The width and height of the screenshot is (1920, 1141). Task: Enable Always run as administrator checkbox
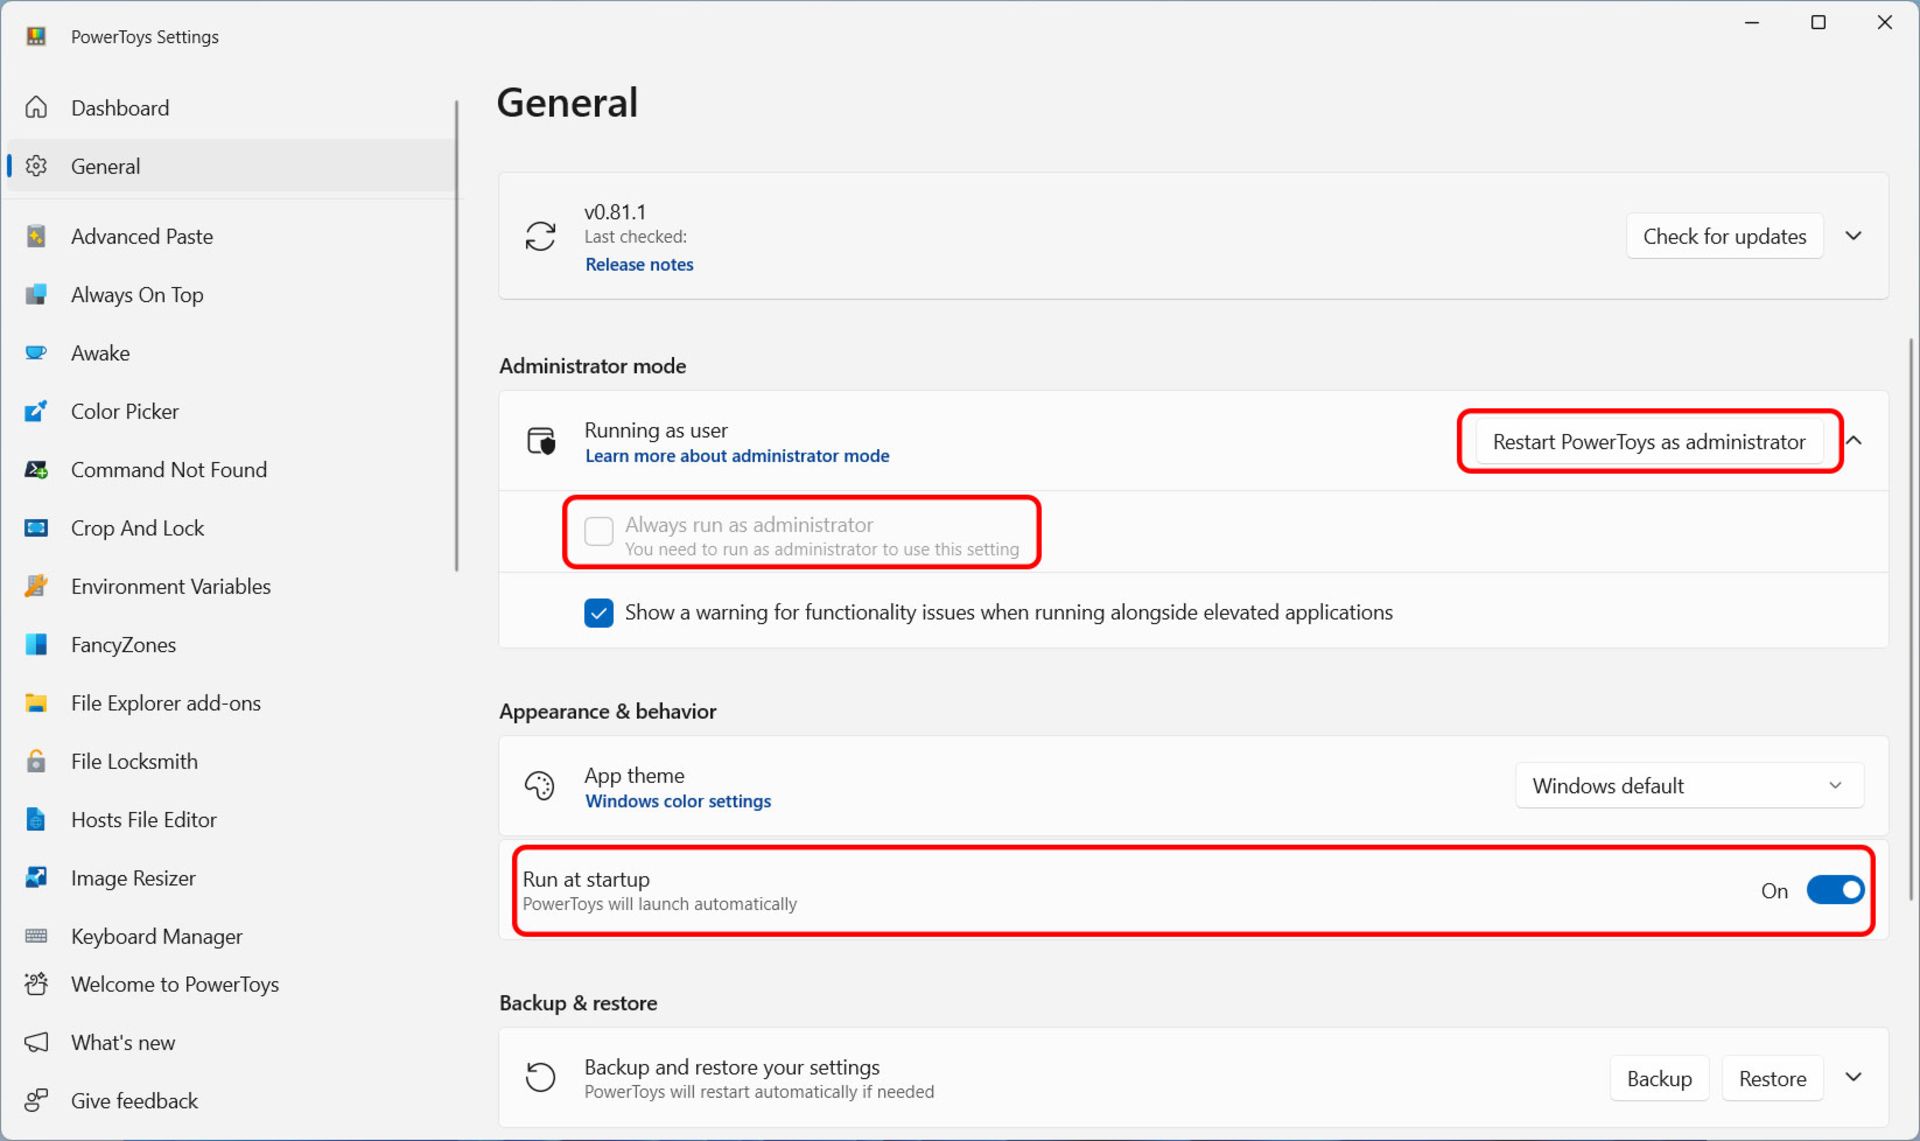click(x=596, y=531)
